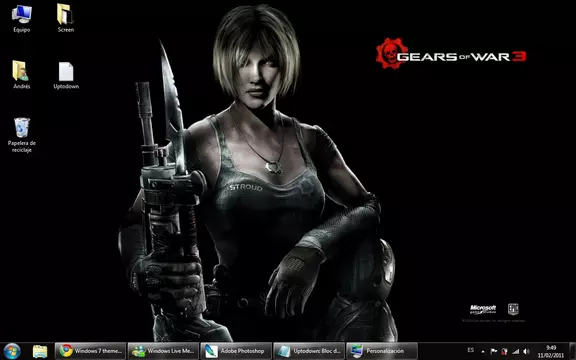Viewport: 576px width, 360px height.
Task: Open Action Center flag icon
Action: 494,352
